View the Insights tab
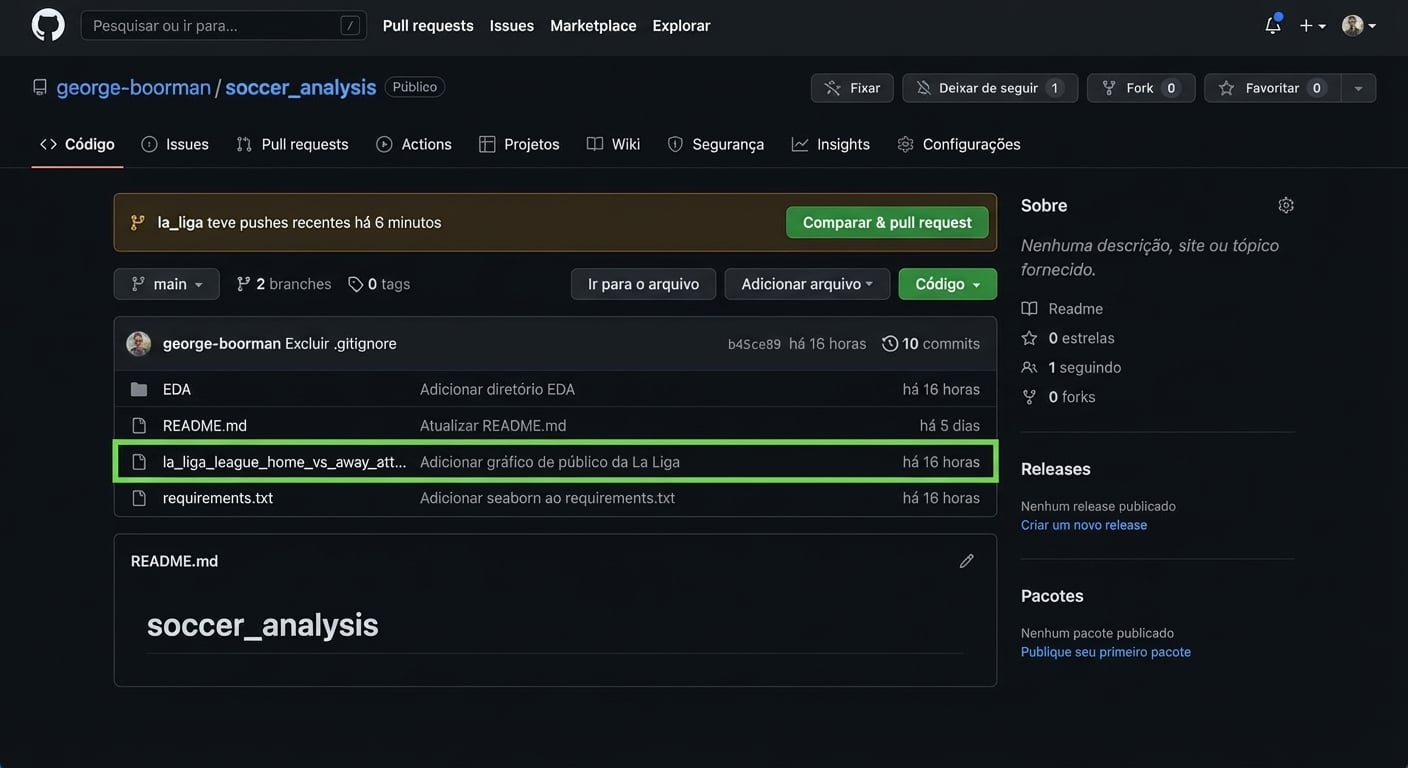1408x768 pixels. 831,144
